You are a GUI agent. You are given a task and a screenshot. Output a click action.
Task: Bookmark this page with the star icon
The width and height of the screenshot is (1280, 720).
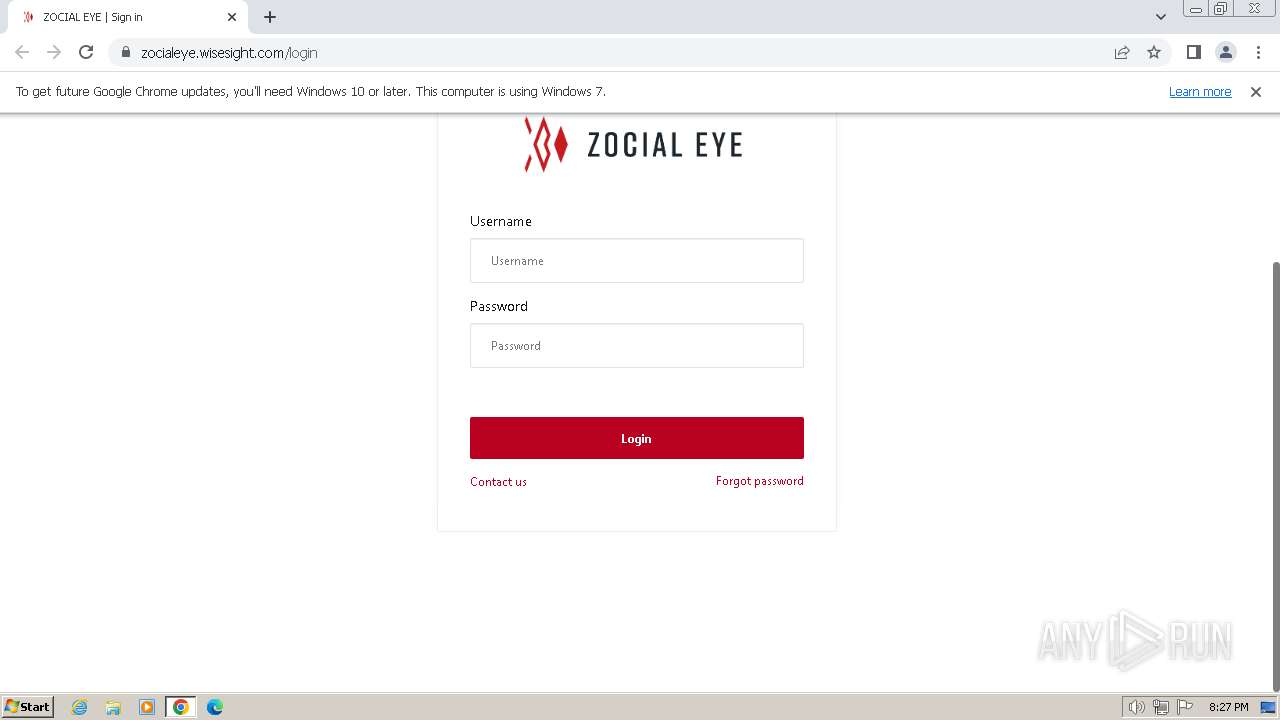1154,52
